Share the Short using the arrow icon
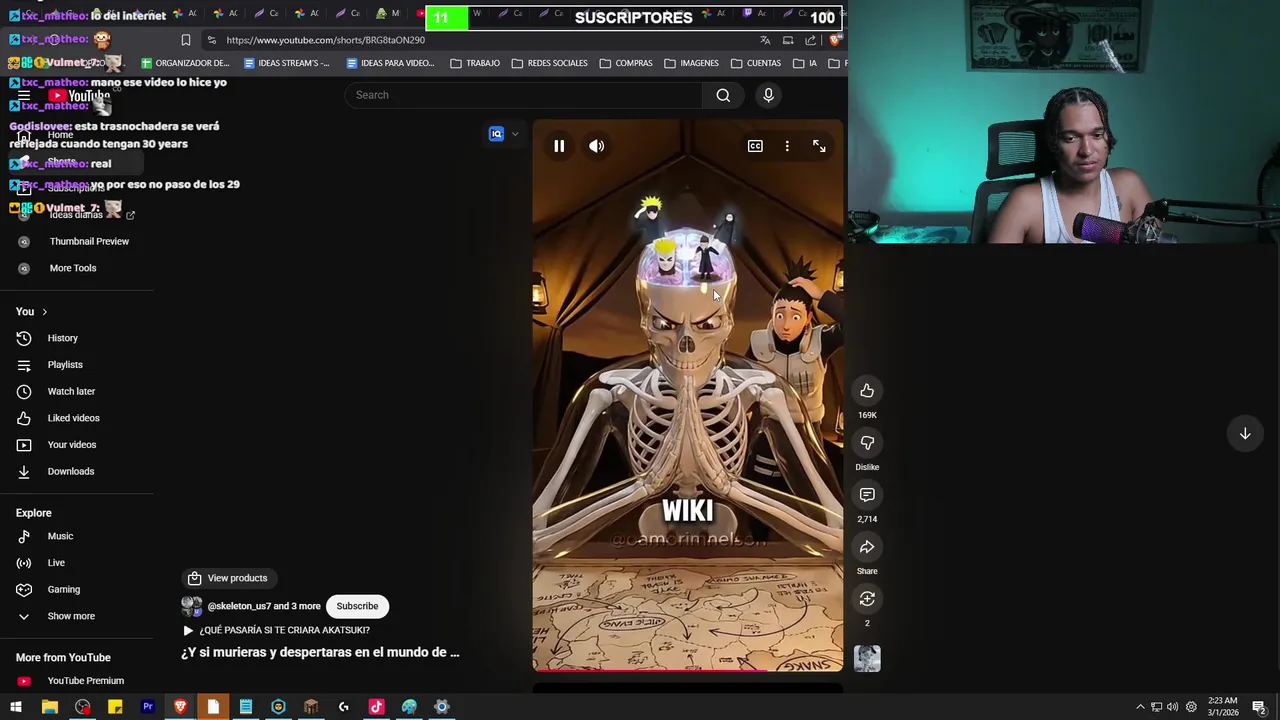1280x720 pixels. coord(867,547)
